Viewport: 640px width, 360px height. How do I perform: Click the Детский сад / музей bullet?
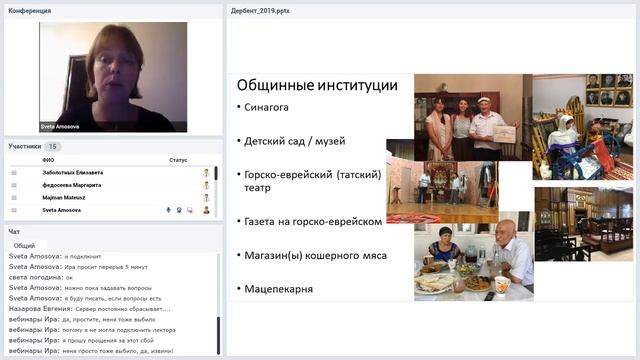(x=295, y=141)
